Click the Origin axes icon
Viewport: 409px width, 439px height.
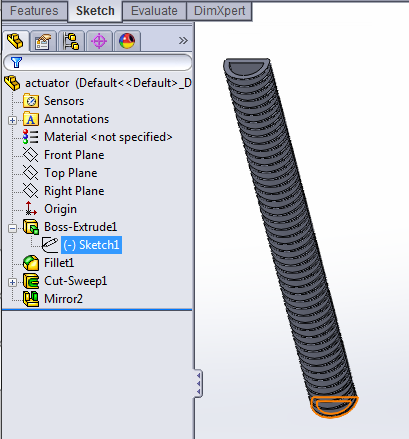click(x=31, y=209)
